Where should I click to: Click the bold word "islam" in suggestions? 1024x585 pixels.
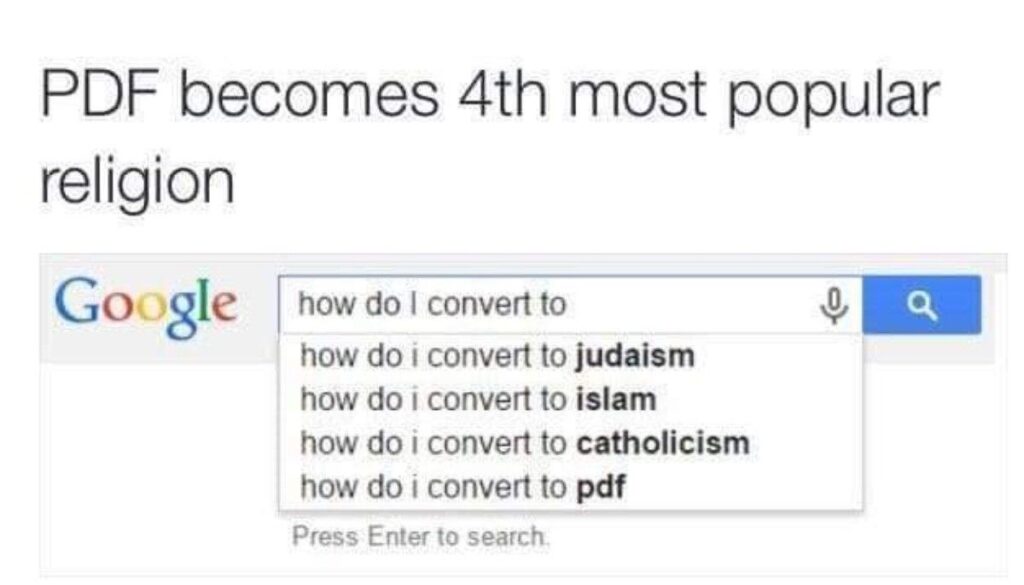click(617, 400)
